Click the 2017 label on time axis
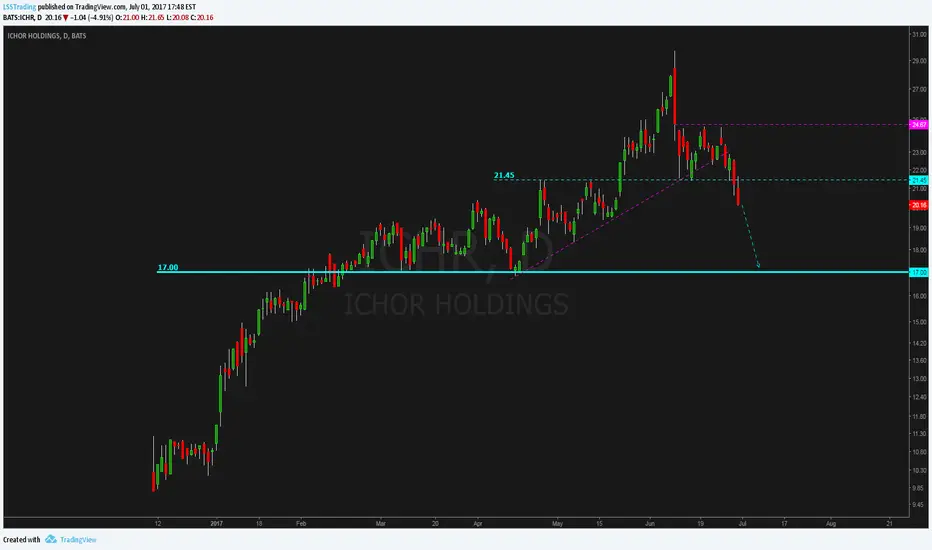This screenshot has width=932, height=550. tap(216, 524)
